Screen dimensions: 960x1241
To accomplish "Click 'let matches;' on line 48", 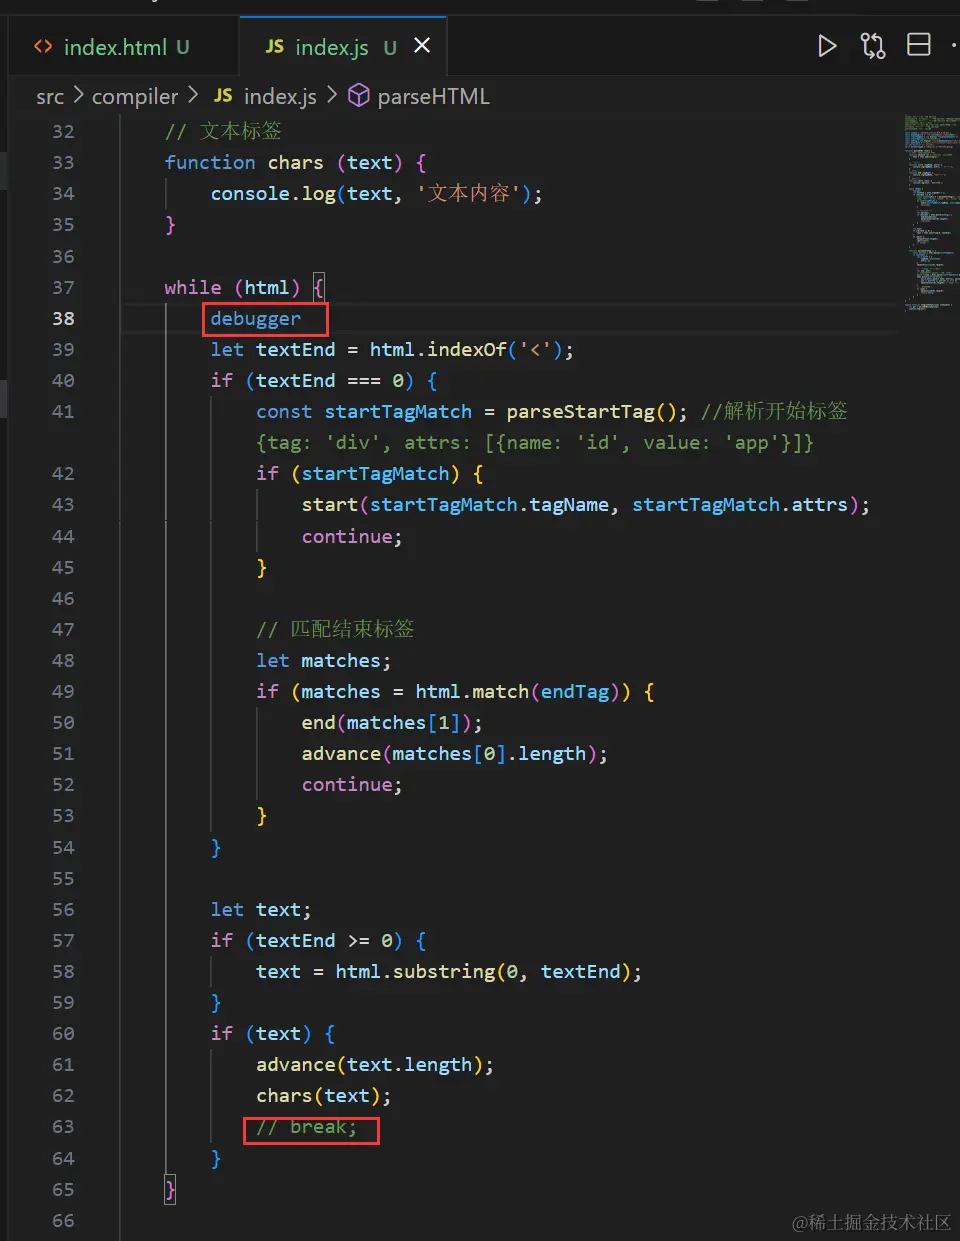I will coord(323,661).
